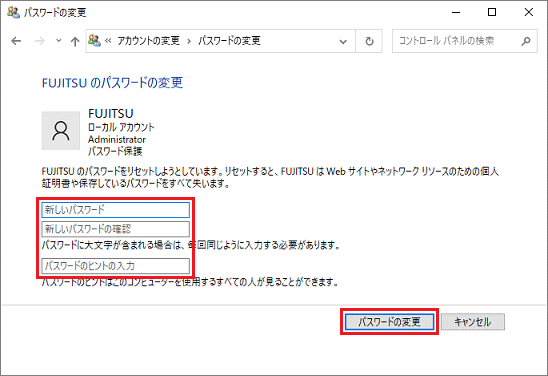Image resolution: width=548 pixels, height=376 pixels.
Task: Maximize the パスワードの変更 window
Action: [492, 13]
